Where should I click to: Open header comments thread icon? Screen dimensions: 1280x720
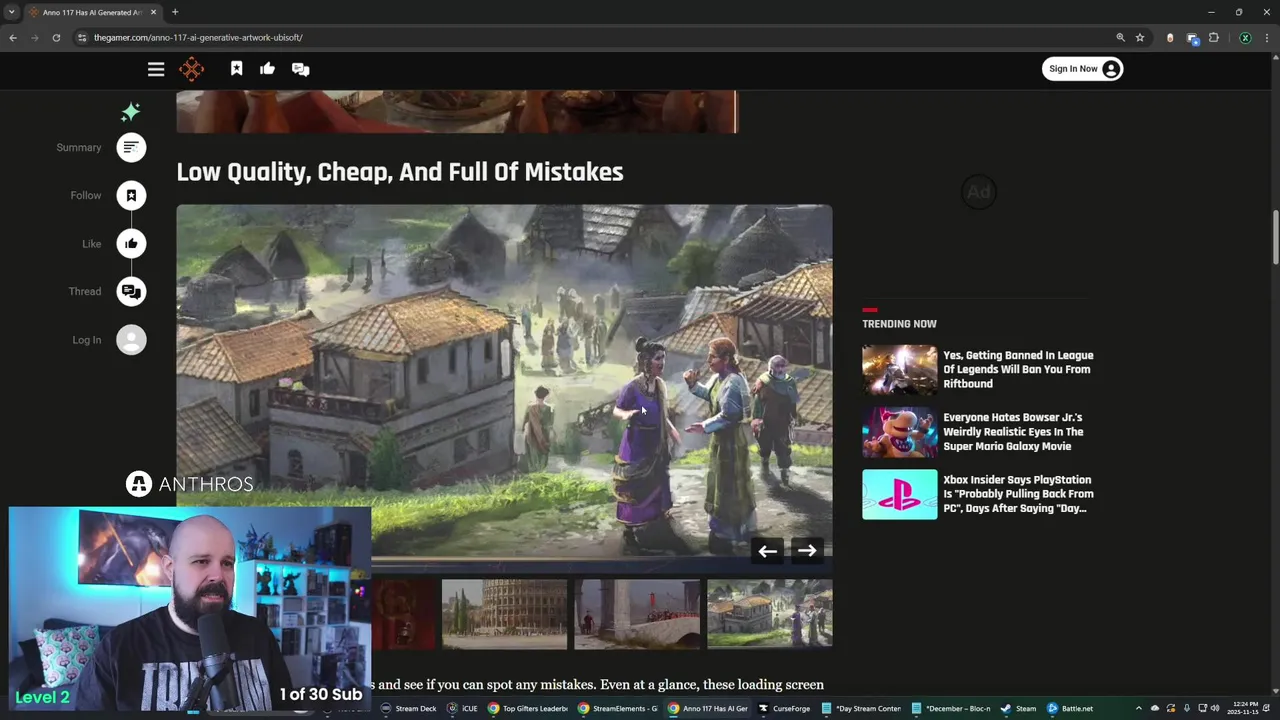point(300,69)
